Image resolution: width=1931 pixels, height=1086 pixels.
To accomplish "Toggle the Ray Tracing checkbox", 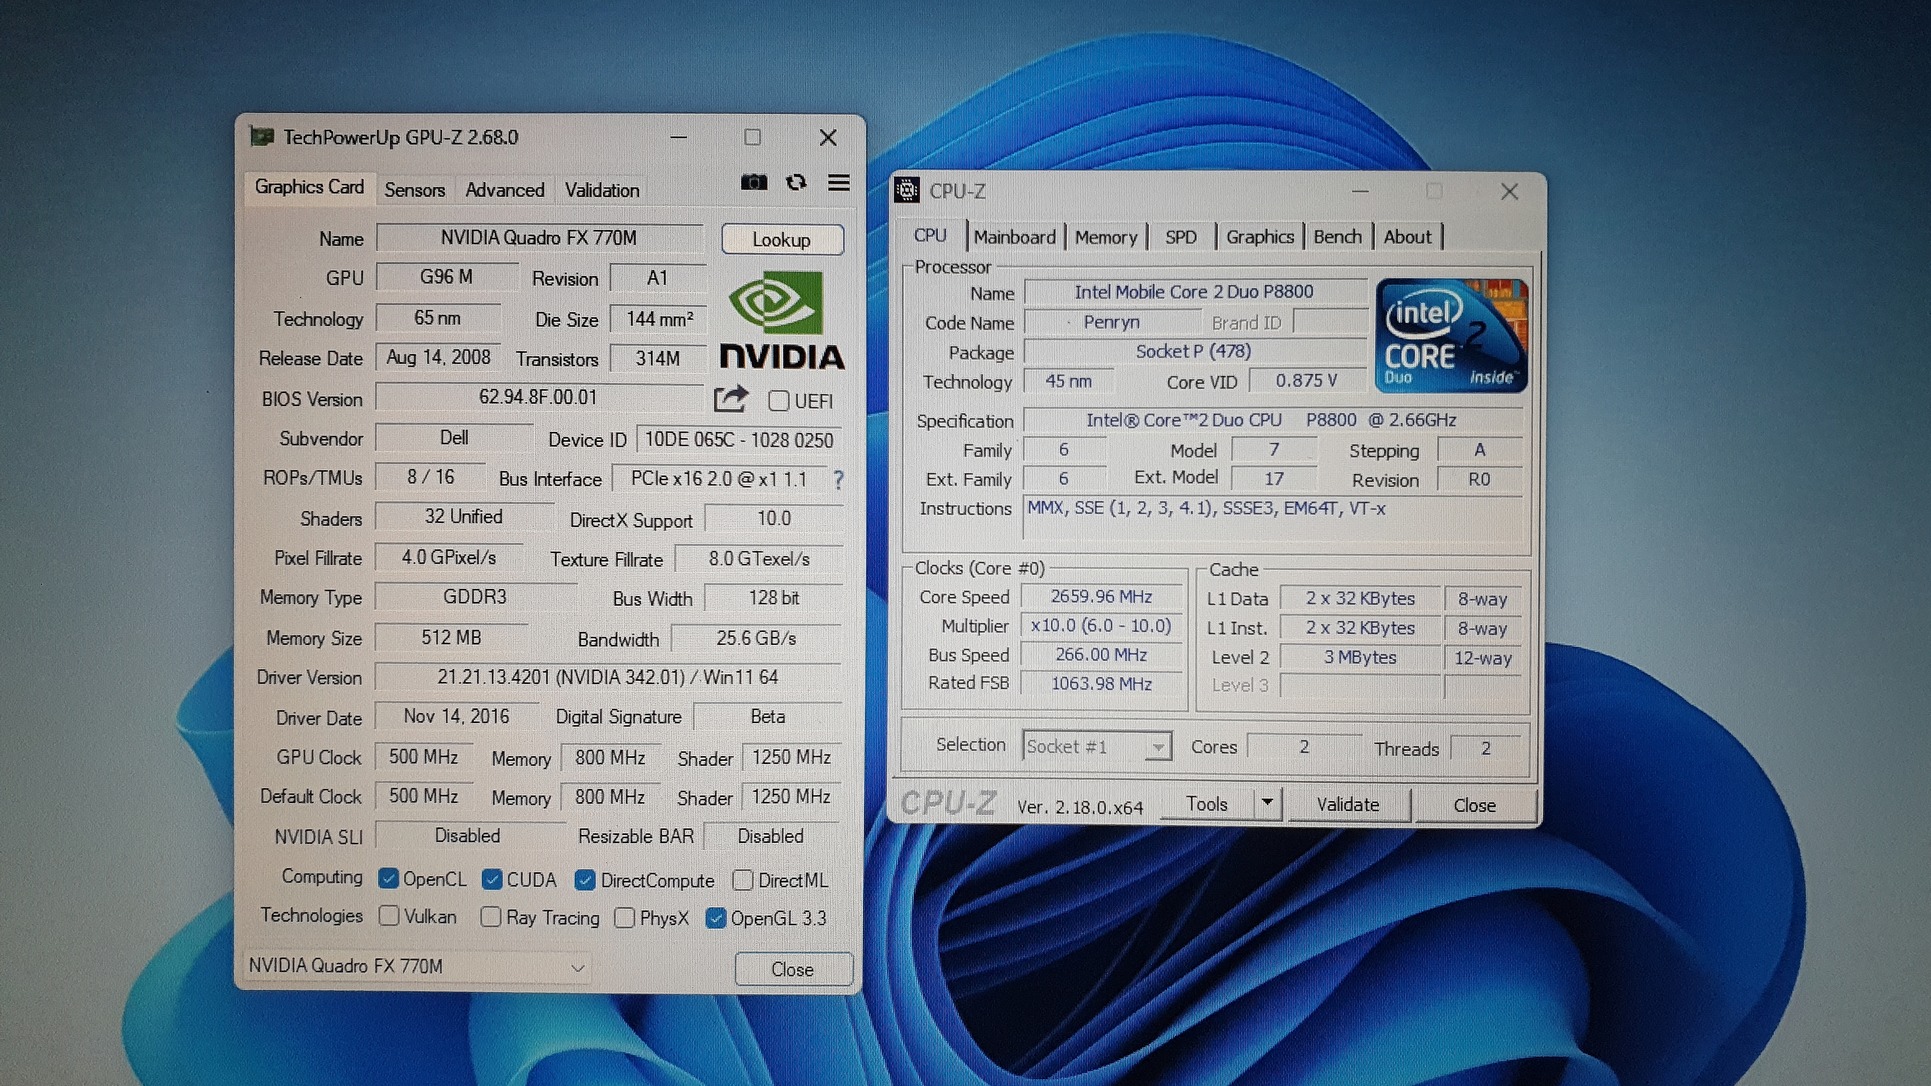I will tap(490, 917).
